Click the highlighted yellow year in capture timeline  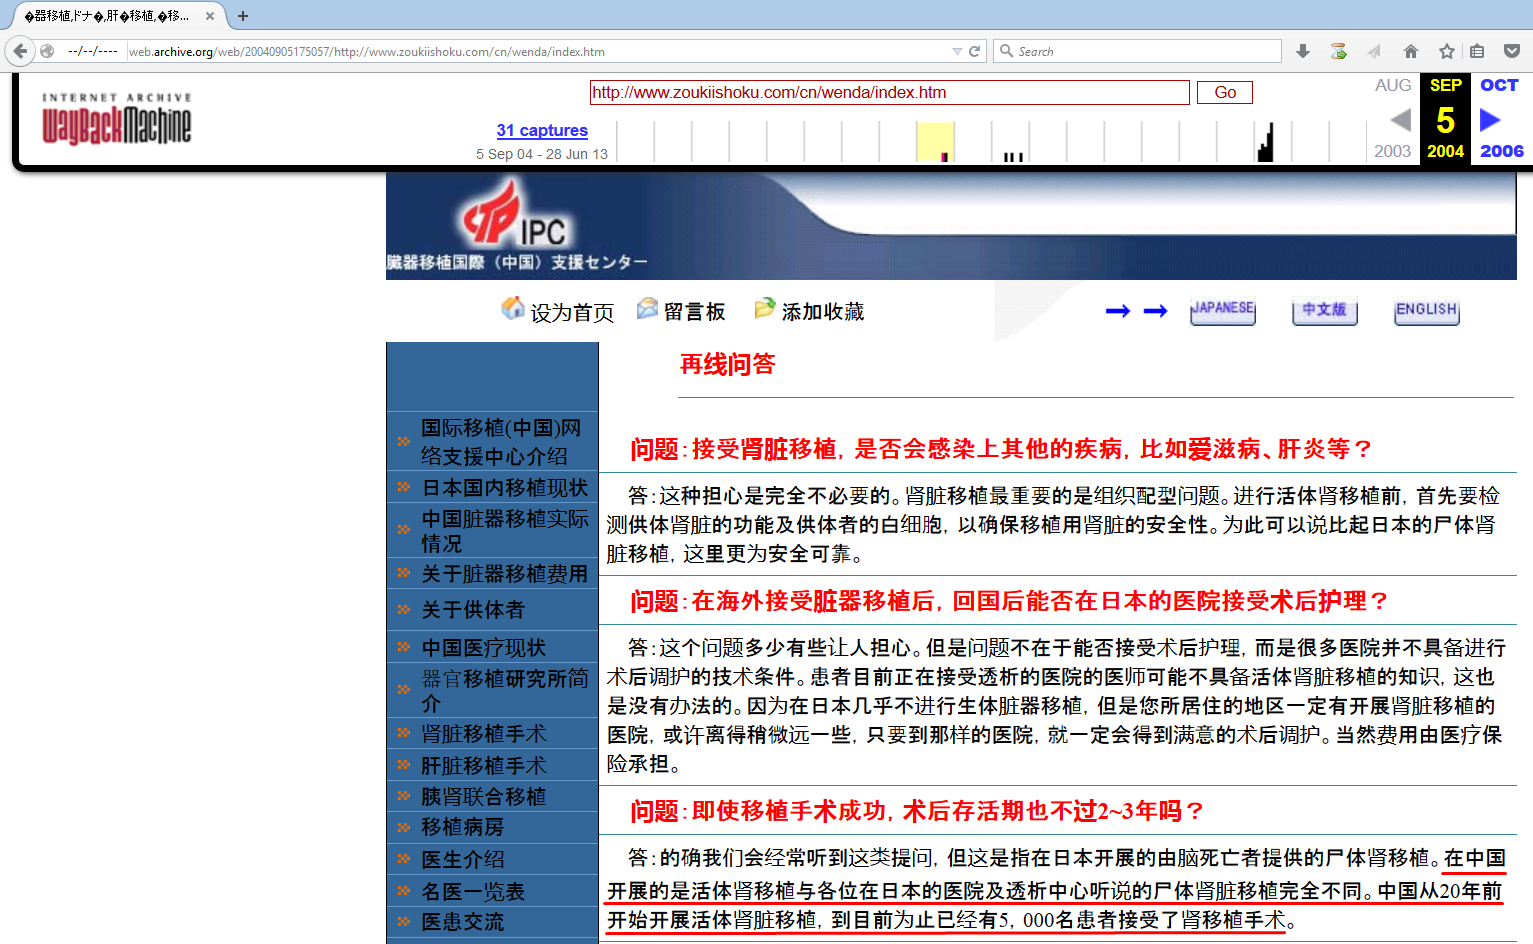935,141
